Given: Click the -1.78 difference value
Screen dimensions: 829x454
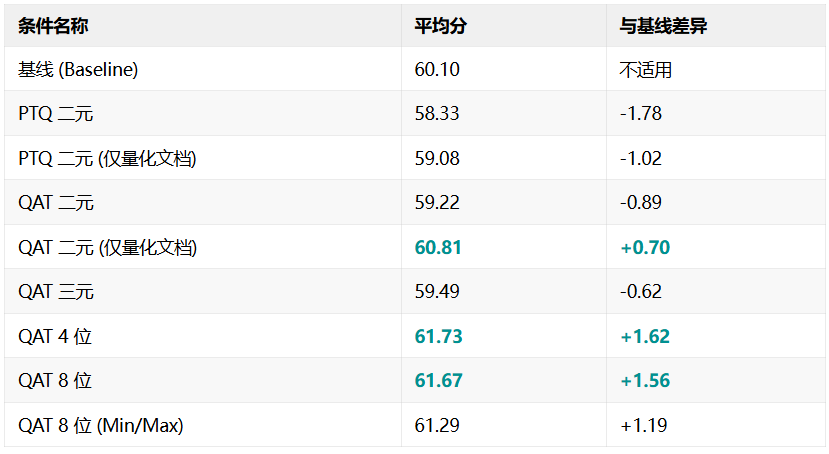Looking at the screenshot, I should (x=641, y=114).
